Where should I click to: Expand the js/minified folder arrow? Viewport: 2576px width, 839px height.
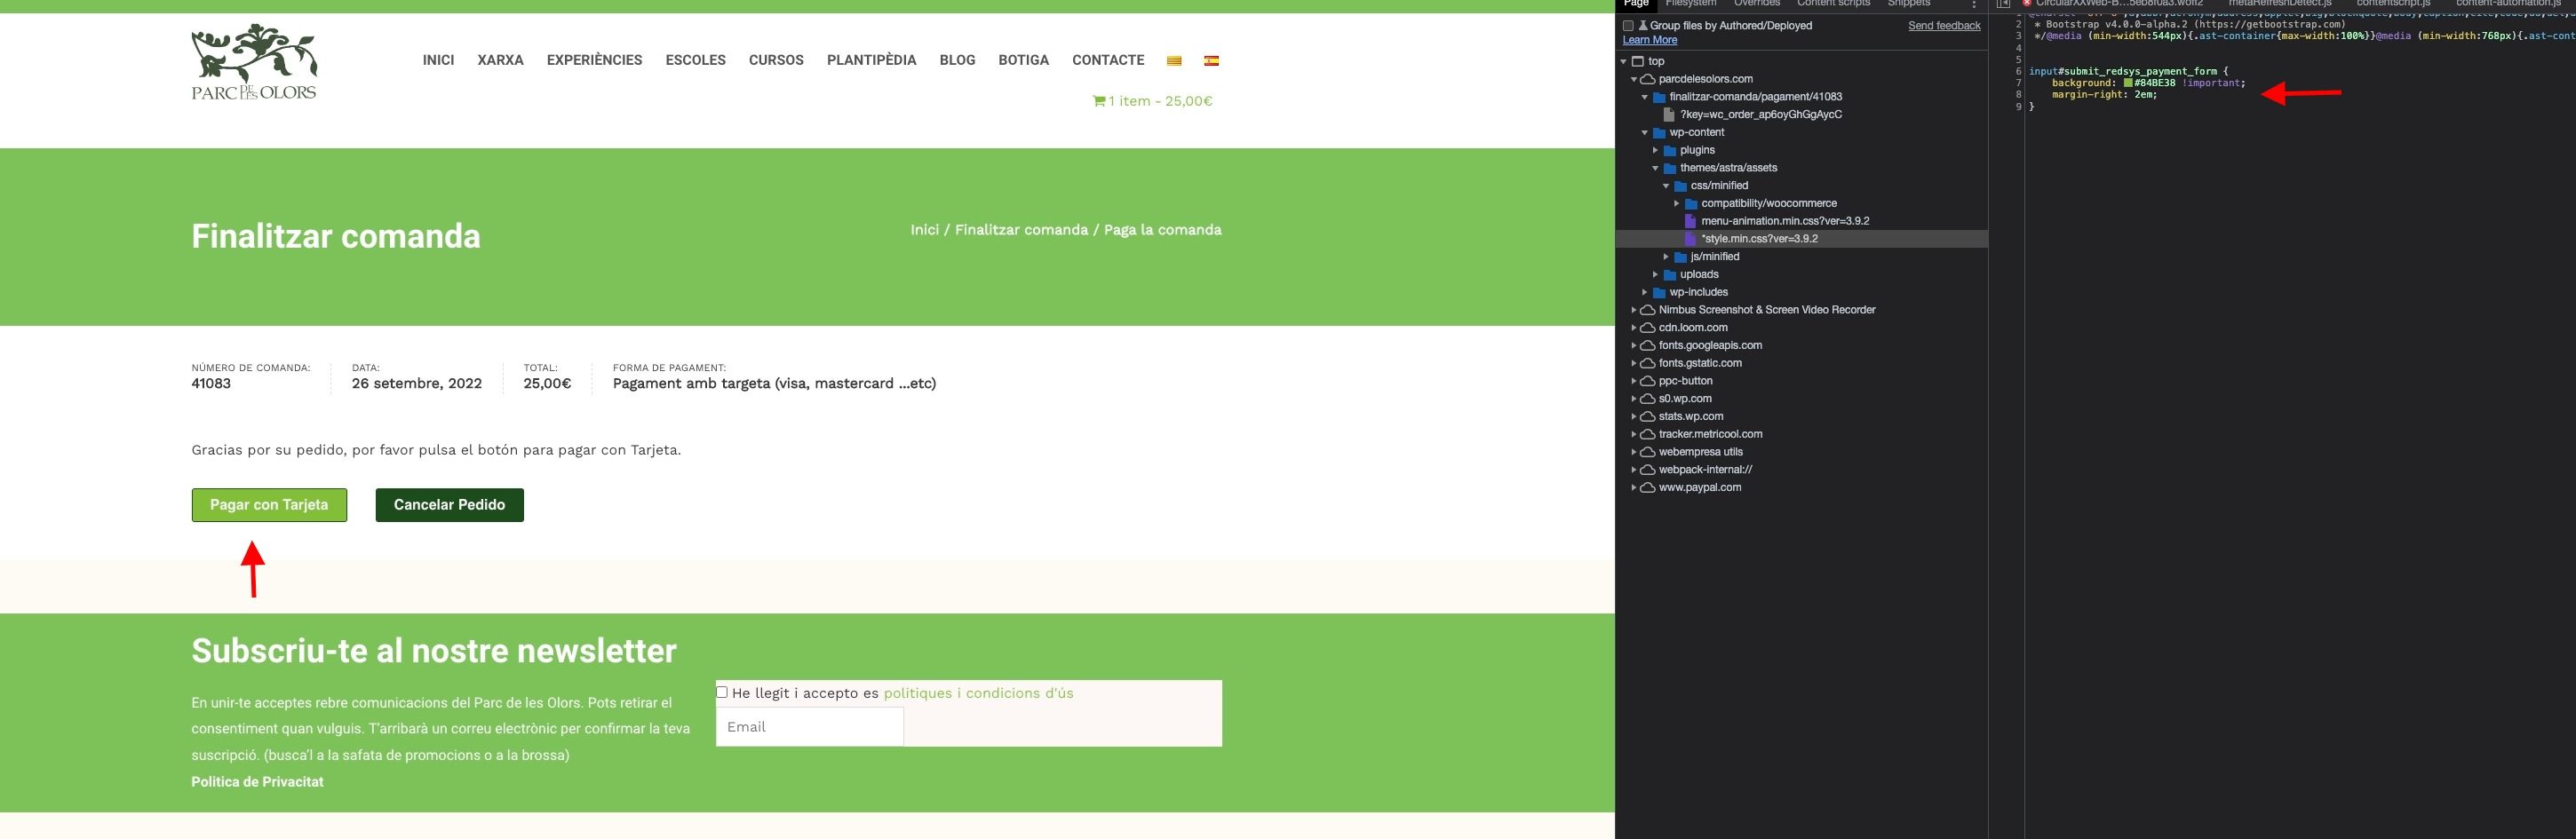coord(1666,257)
